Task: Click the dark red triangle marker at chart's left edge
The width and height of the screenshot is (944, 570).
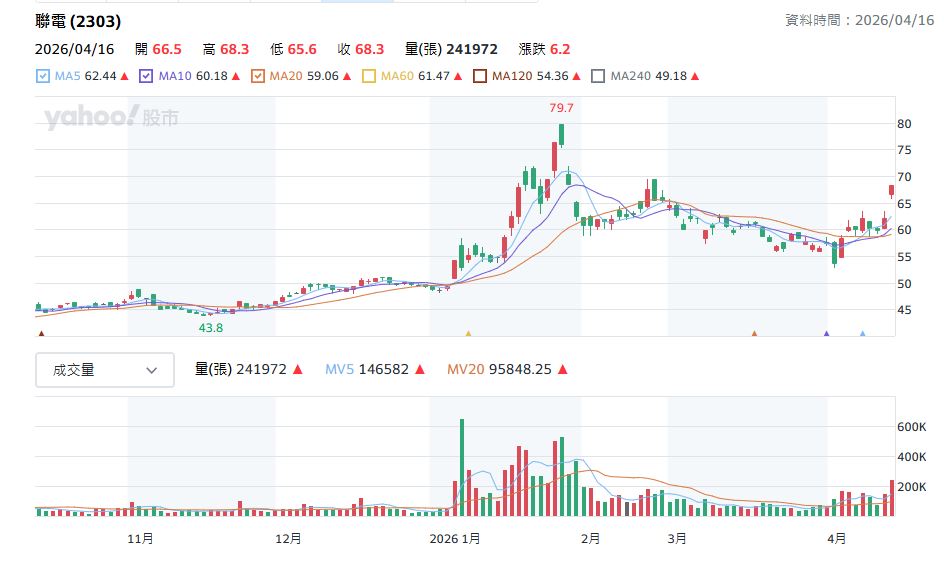Action: click(x=41, y=333)
